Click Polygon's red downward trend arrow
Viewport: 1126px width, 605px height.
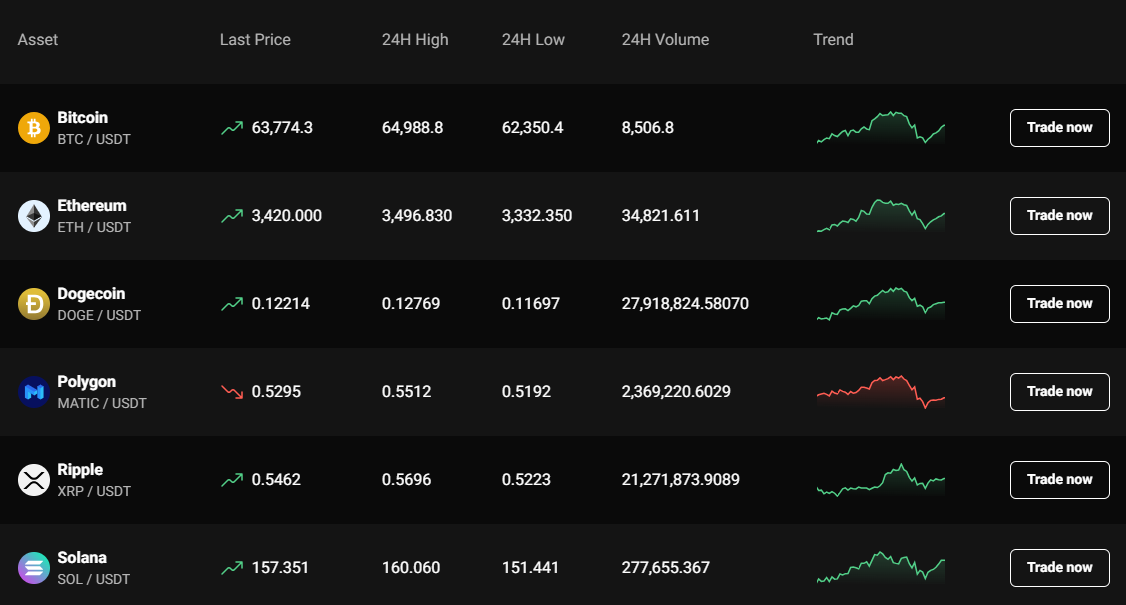click(234, 392)
